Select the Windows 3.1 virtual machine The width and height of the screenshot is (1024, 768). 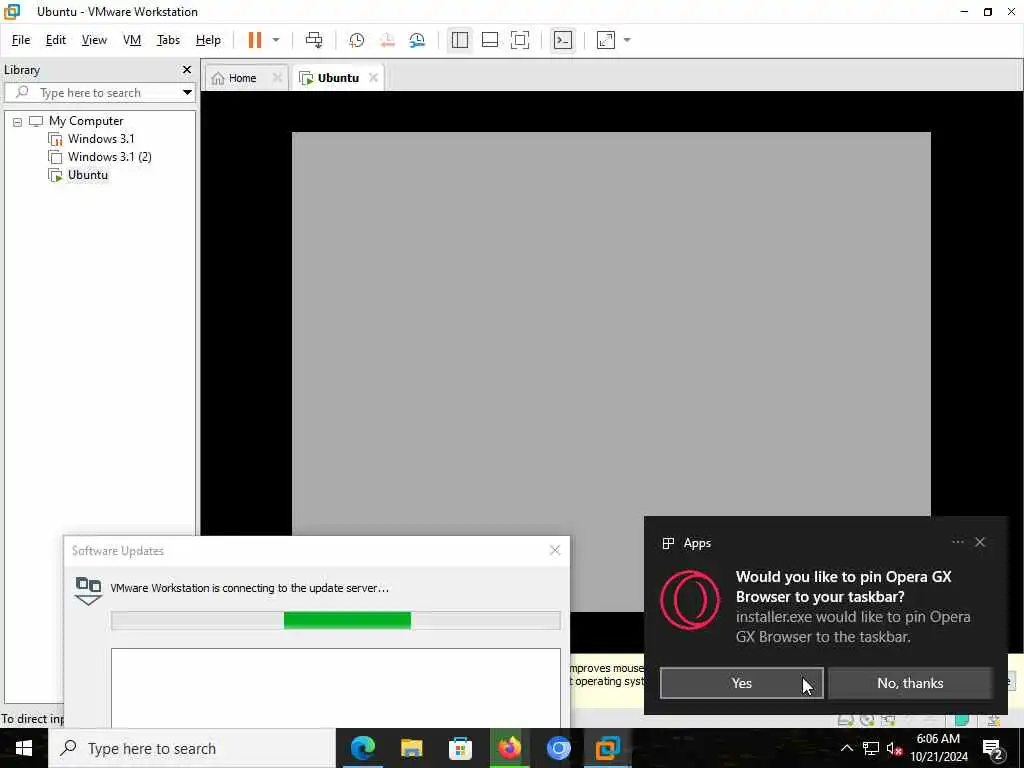(101, 138)
